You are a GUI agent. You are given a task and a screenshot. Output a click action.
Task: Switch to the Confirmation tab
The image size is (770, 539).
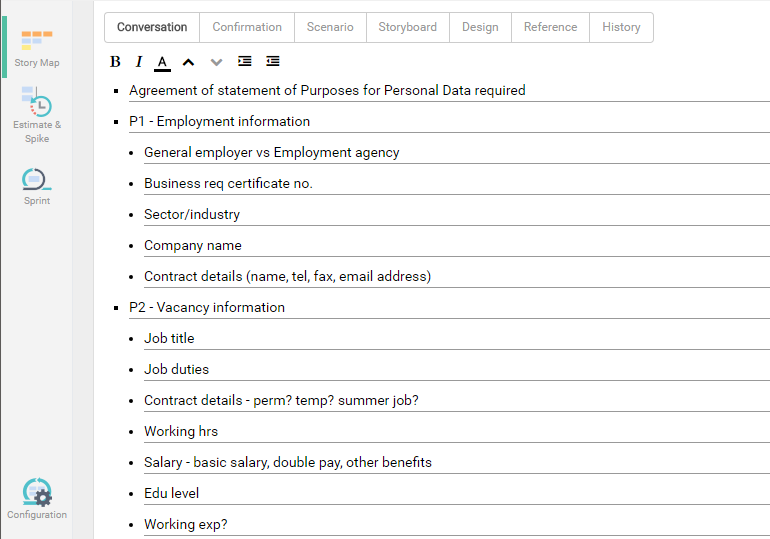(x=247, y=27)
